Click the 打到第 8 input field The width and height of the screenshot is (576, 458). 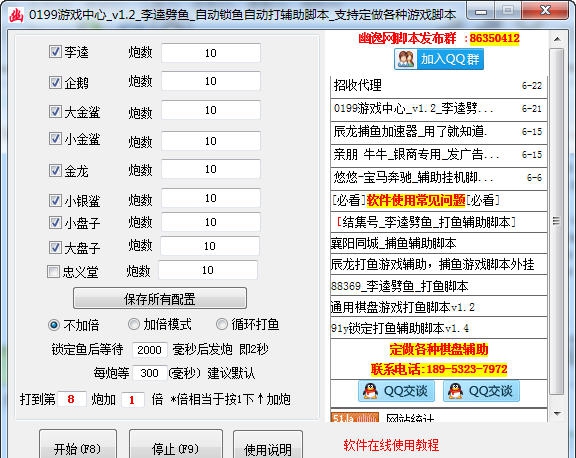coord(71,399)
